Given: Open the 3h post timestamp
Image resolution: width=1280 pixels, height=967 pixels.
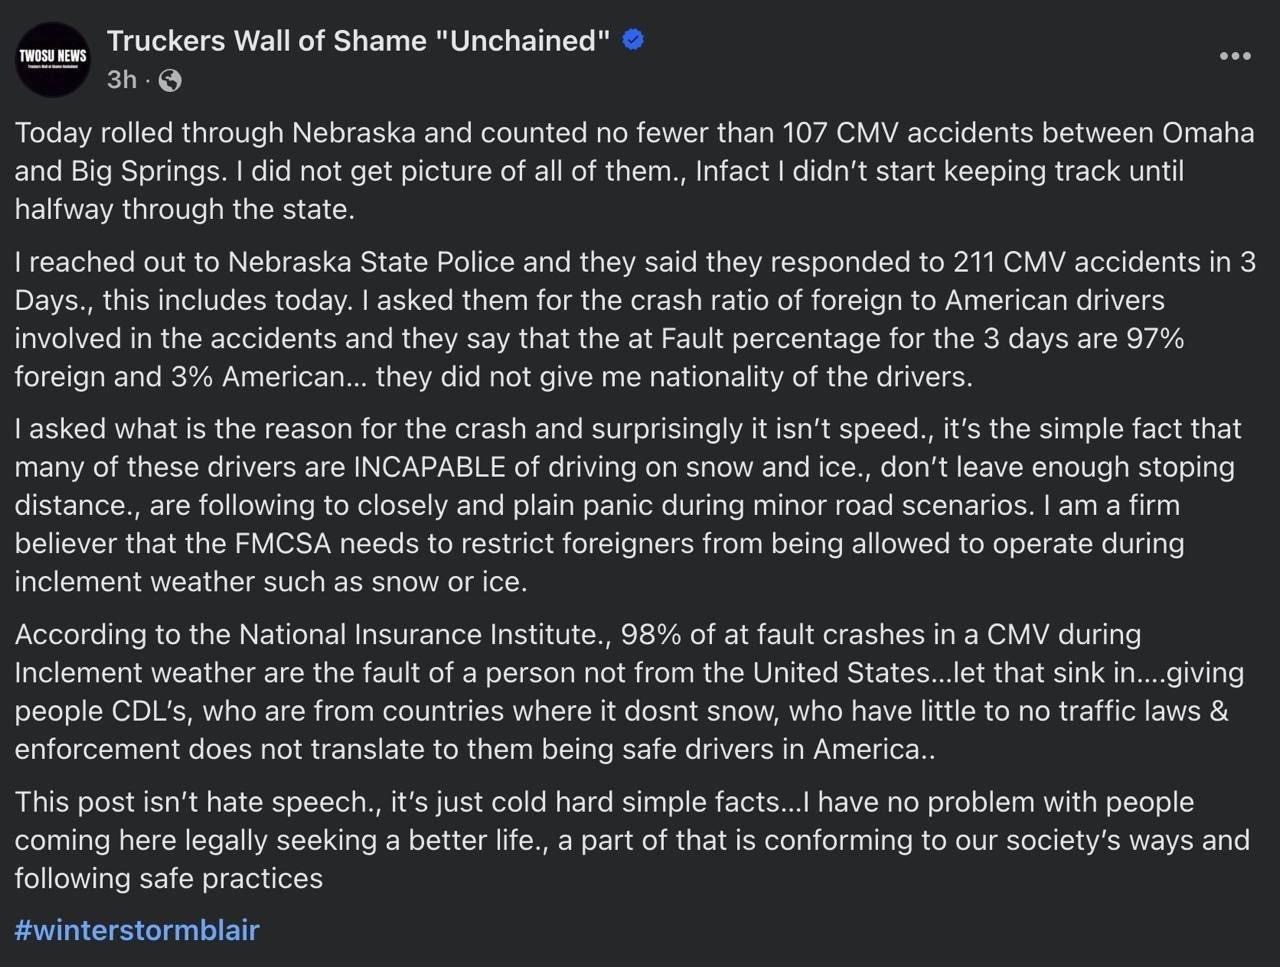Looking at the screenshot, I should (122, 80).
